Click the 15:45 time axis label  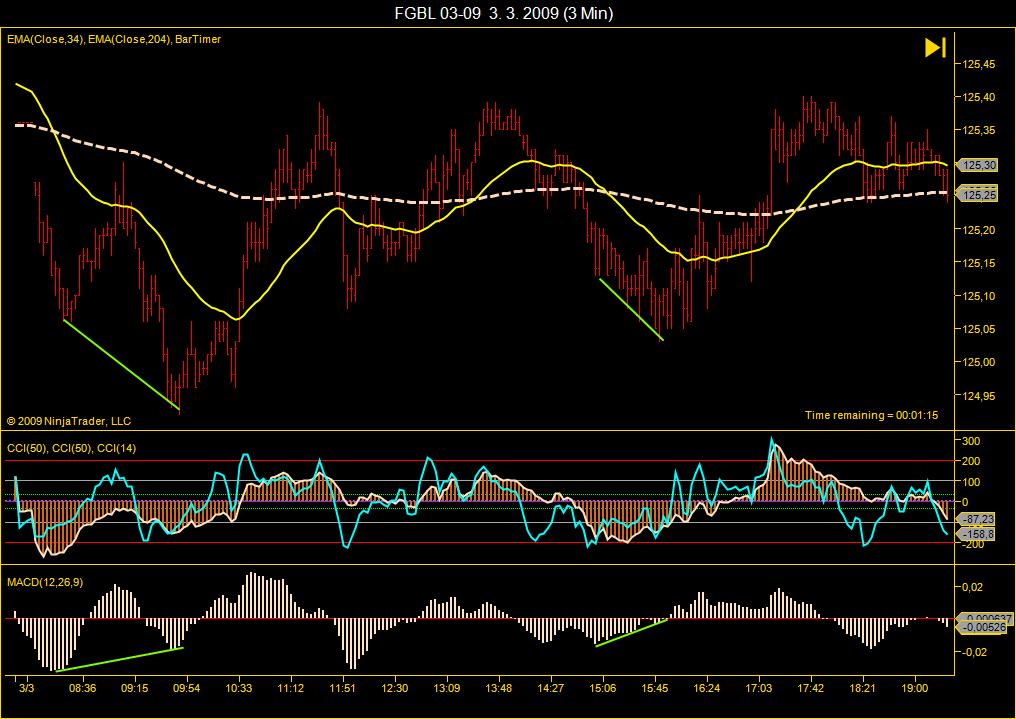pos(654,688)
